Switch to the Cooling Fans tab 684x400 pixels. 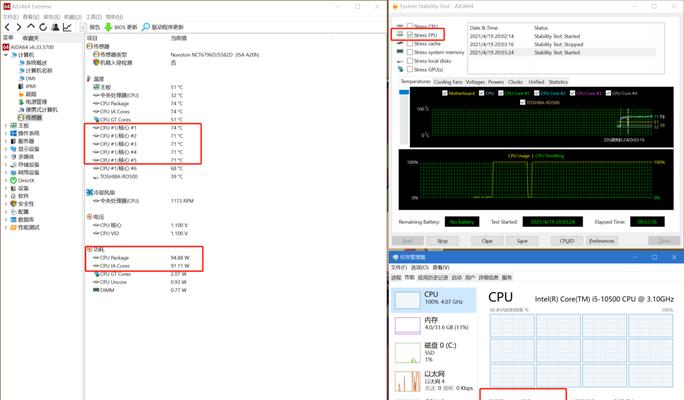point(448,82)
